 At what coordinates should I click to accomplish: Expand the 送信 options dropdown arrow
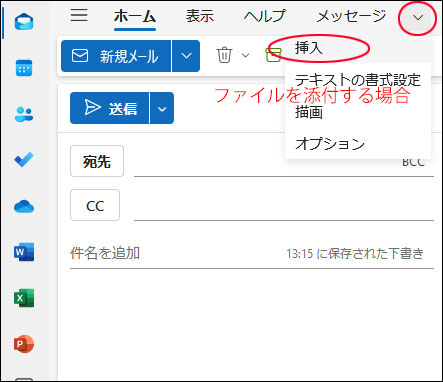(162, 108)
